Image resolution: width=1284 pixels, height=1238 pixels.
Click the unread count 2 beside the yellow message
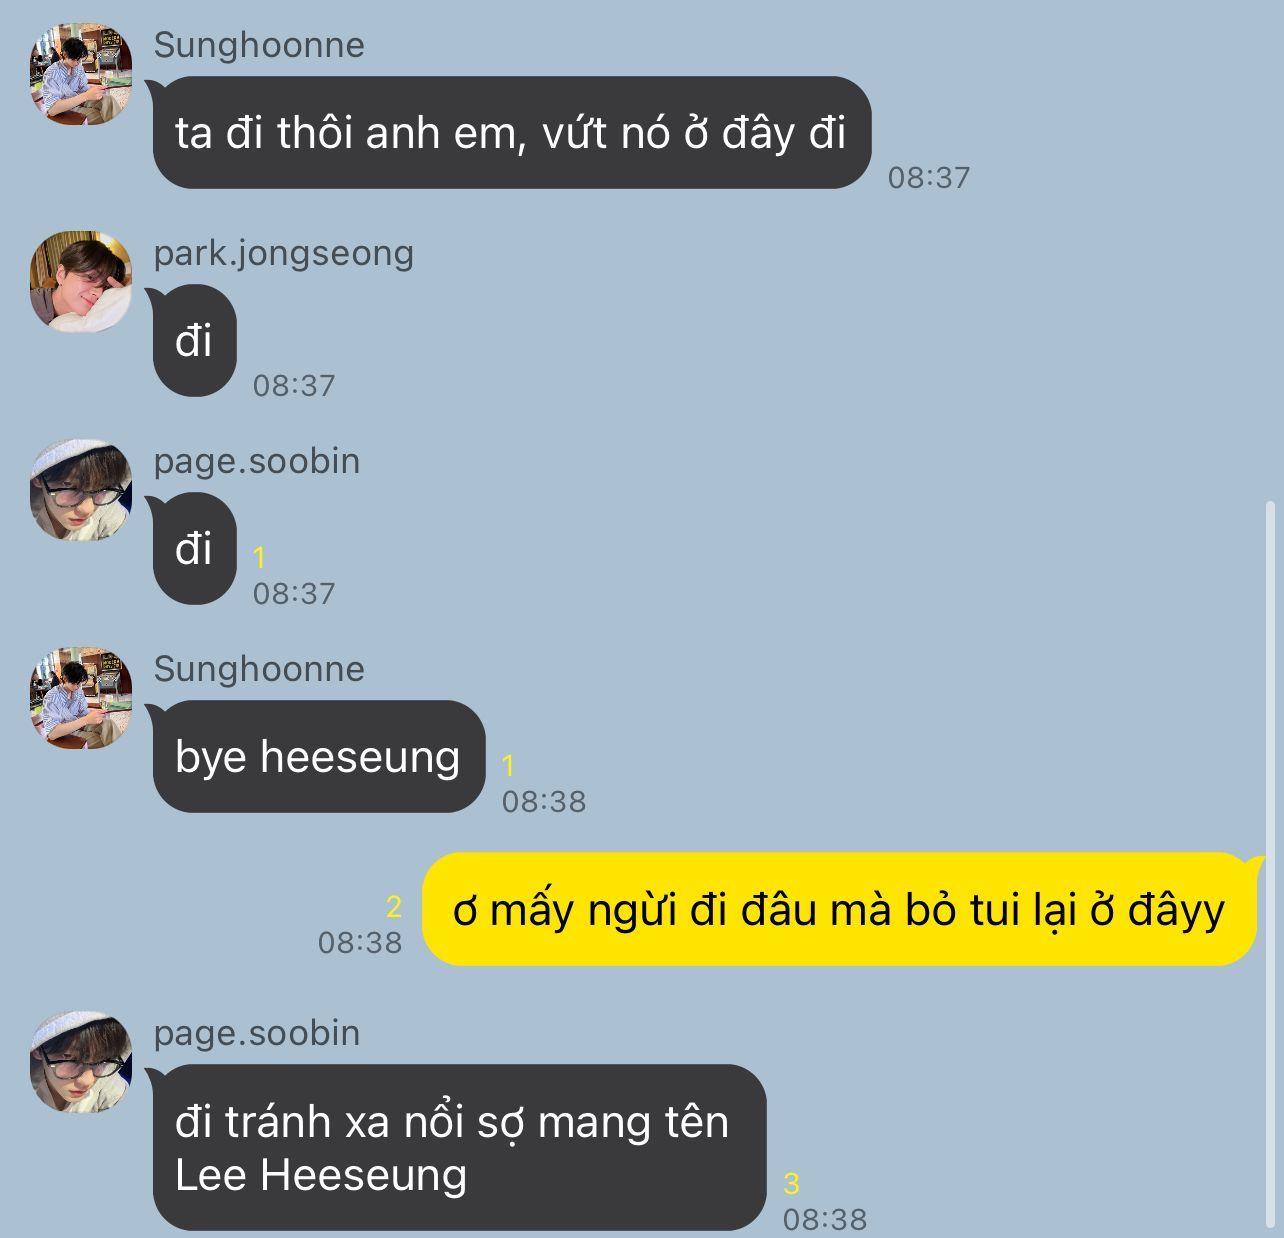(393, 907)
